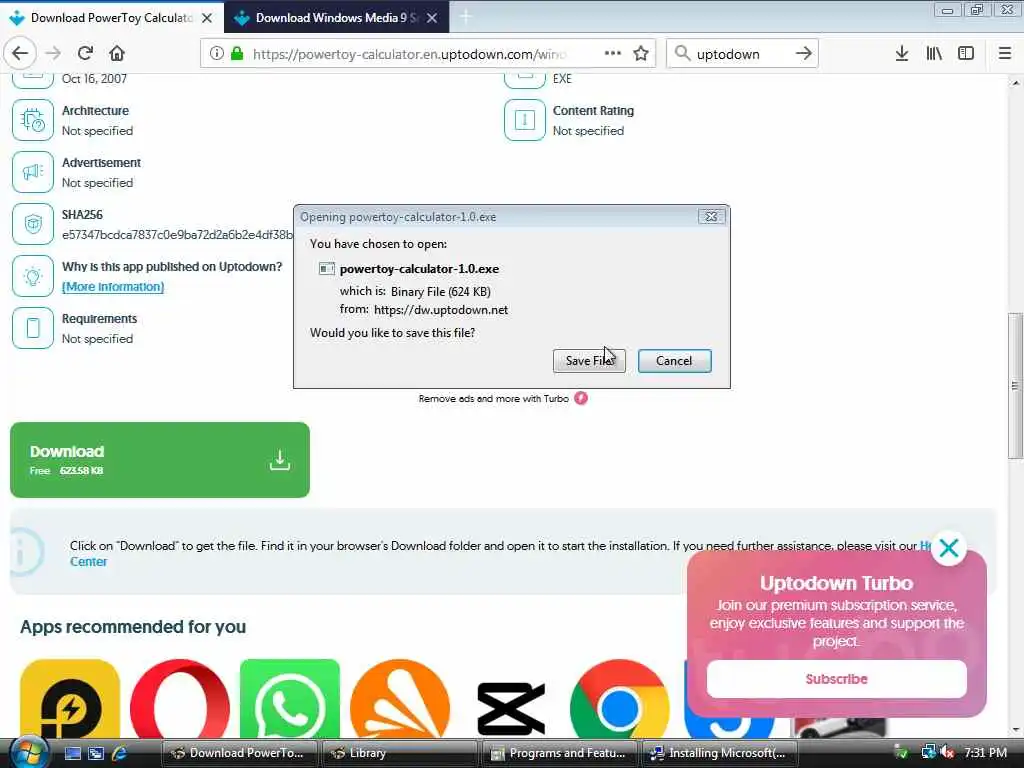The height and width of the screenshot is (768, 1024).
Task: Click the lightbulb icon beside Why published
Action: tap(33, 276)
